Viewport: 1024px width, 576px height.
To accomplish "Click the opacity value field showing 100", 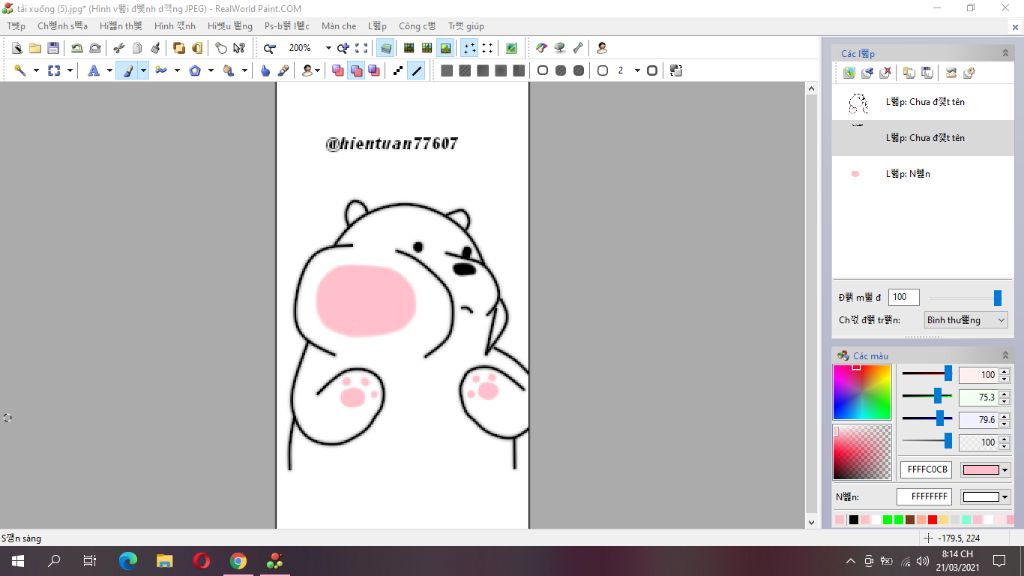I will (x=904, y=297).
